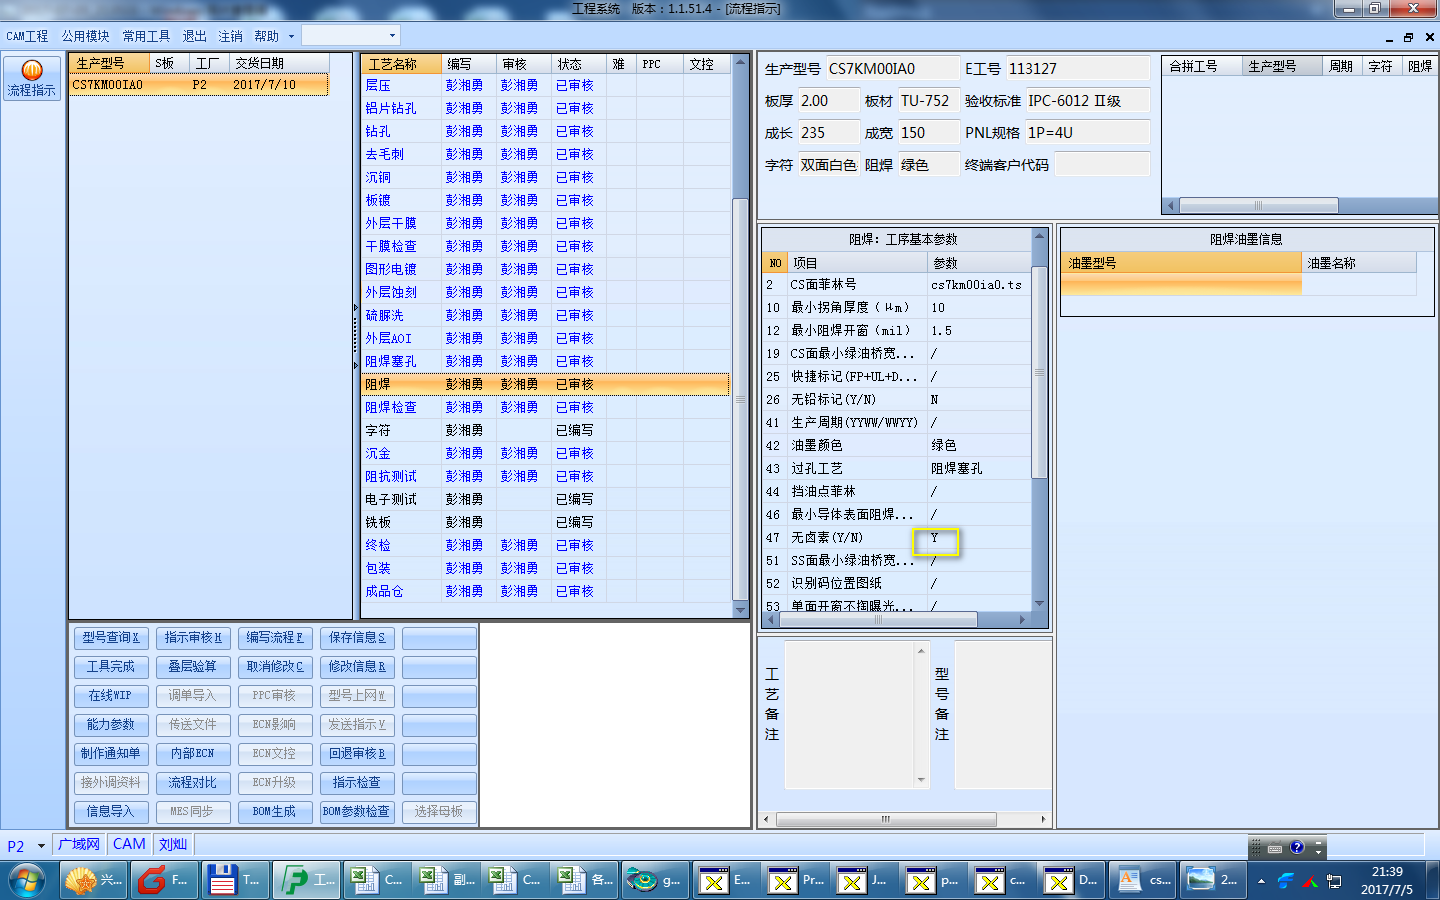The height and width of the screenshot is (900, 1440).
Task: Click down arrow of process list scrollbar
Action: tap(741, 609)
